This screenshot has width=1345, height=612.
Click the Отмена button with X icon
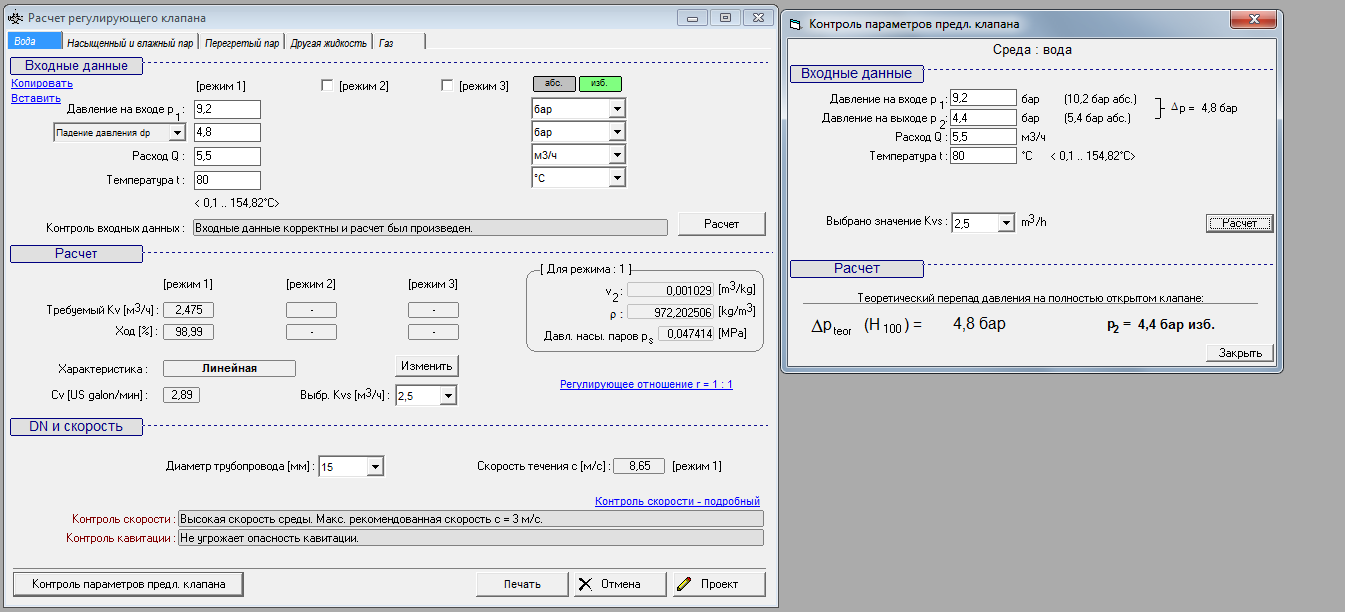620,584
